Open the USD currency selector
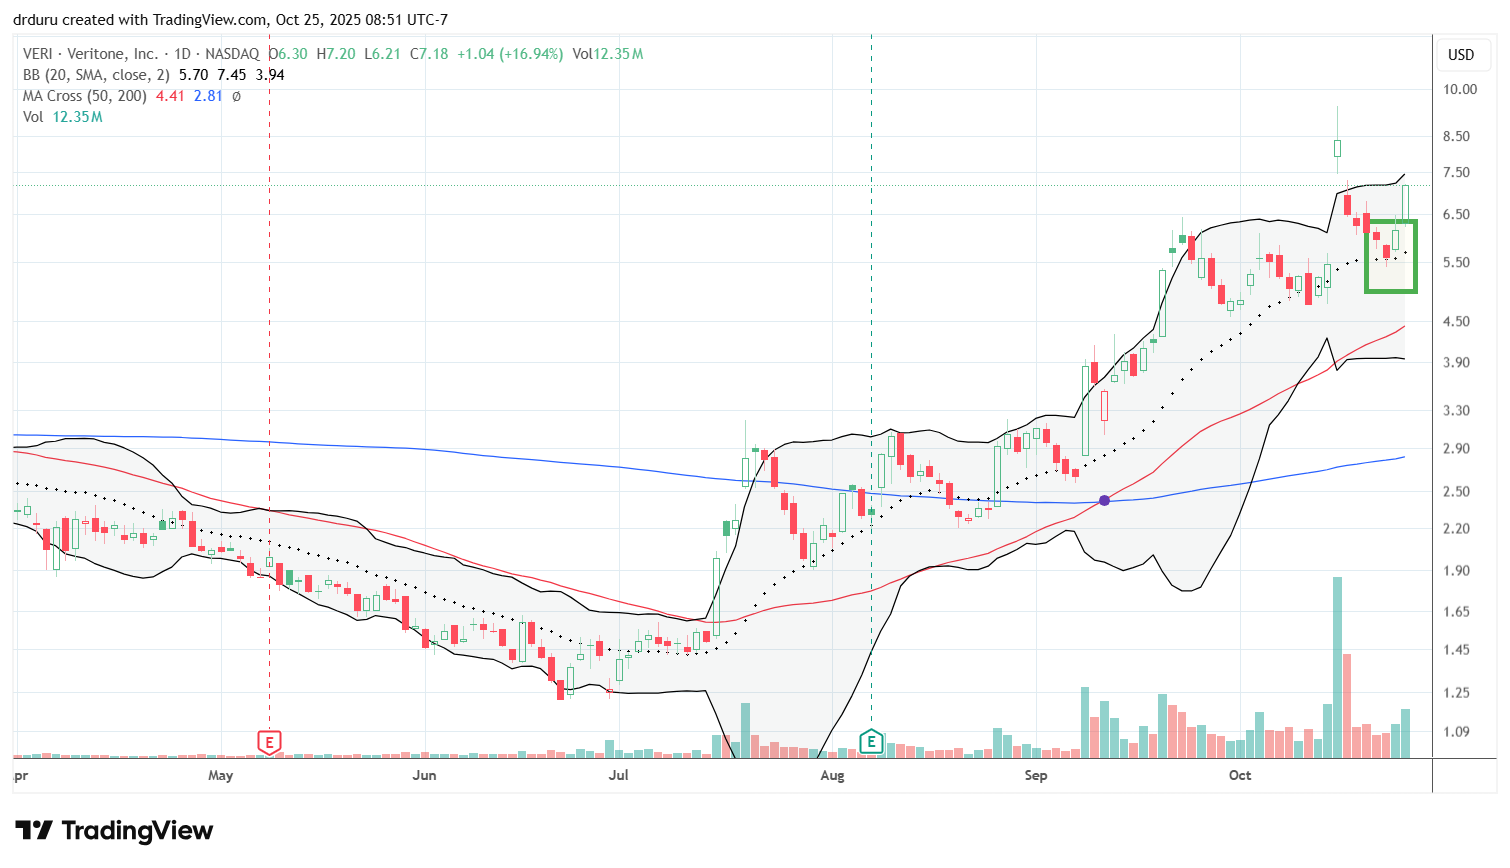Screen dimensions: 1510x868 (1461, 55)
